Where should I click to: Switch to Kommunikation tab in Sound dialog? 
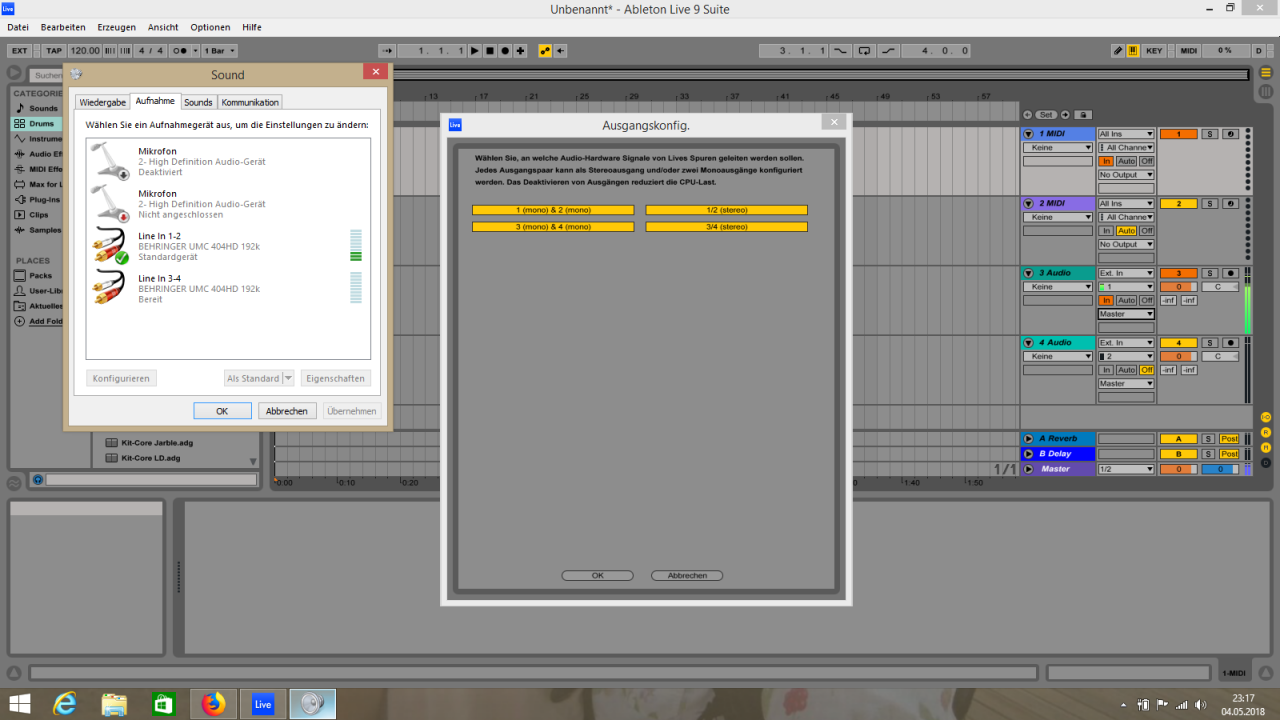(250, 102)
